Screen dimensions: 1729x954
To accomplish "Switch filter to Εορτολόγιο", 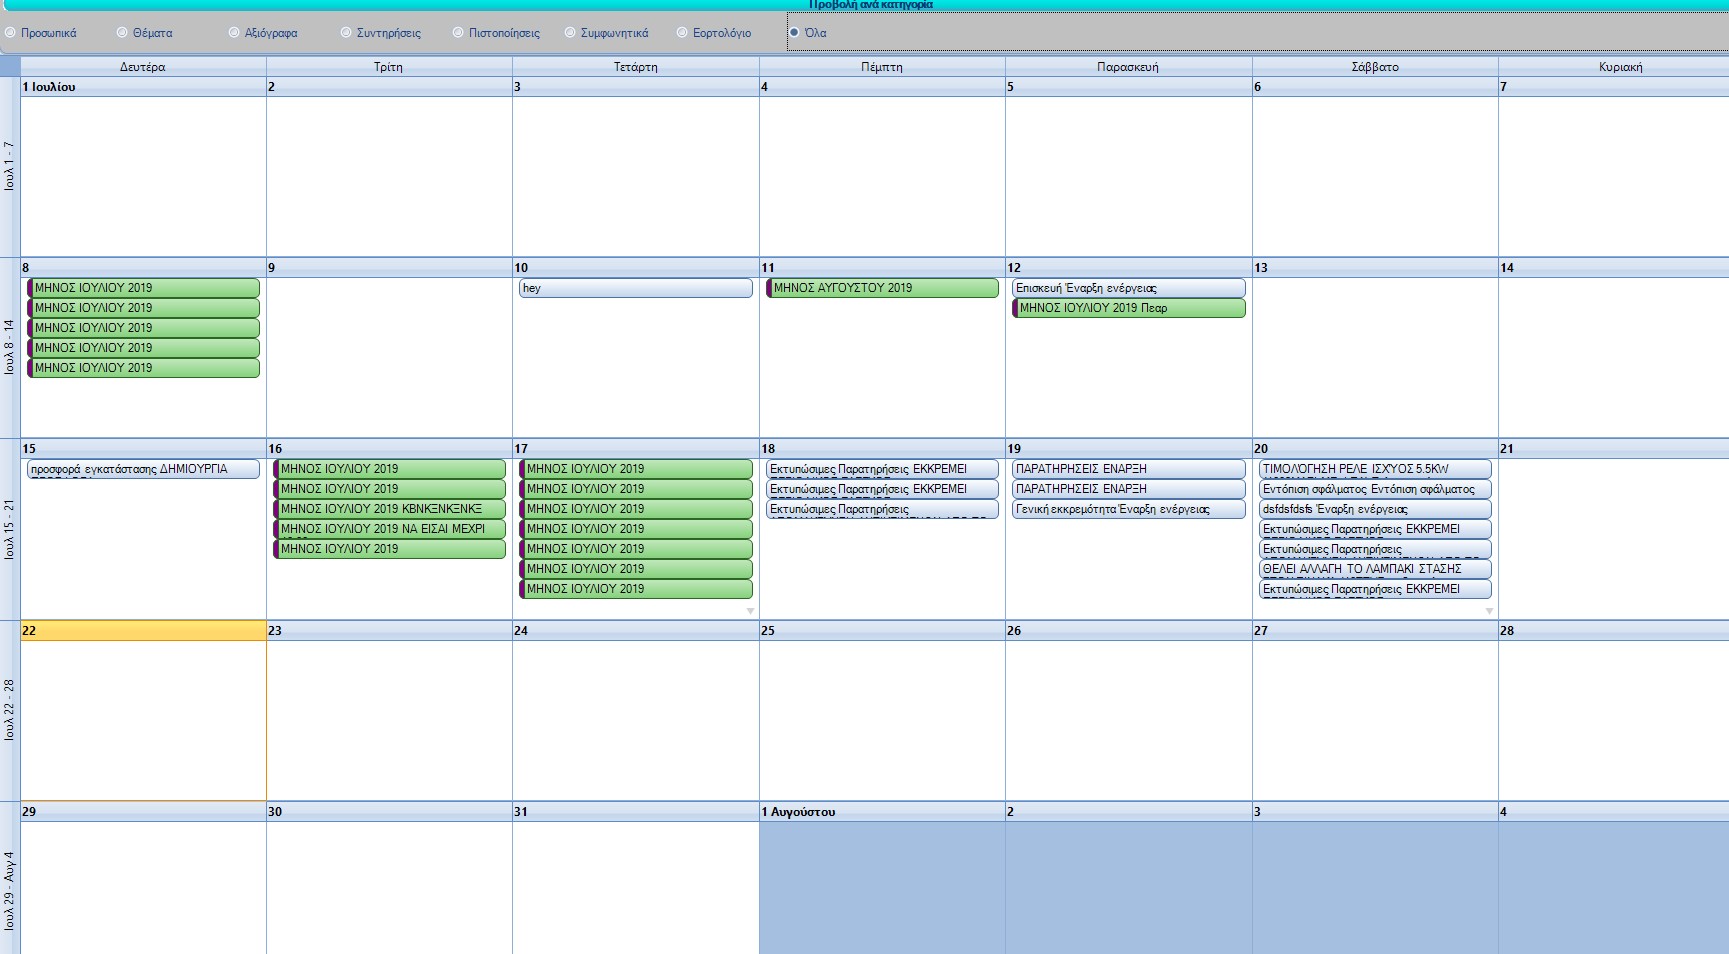I will pos(682,33).
